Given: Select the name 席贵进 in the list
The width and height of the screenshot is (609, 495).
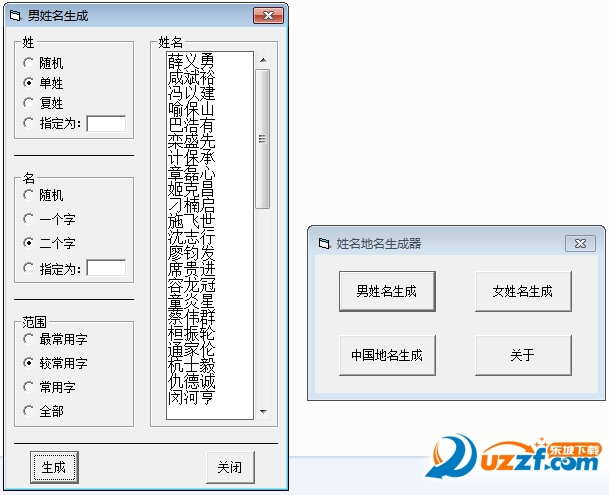Looking at the screenshot, I should 191,269.
